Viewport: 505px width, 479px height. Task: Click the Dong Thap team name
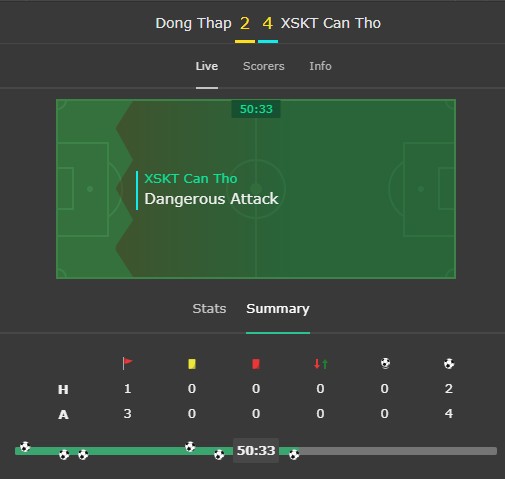[x=193, y=23]
